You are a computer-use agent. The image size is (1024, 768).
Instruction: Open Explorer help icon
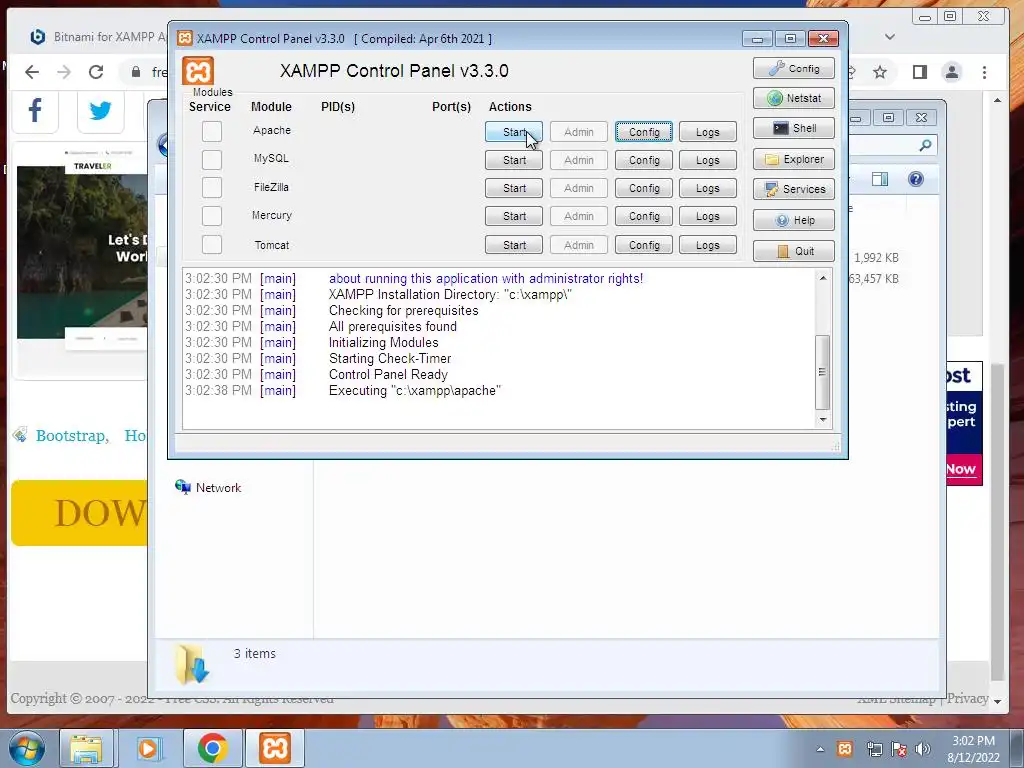click(916, 179)
